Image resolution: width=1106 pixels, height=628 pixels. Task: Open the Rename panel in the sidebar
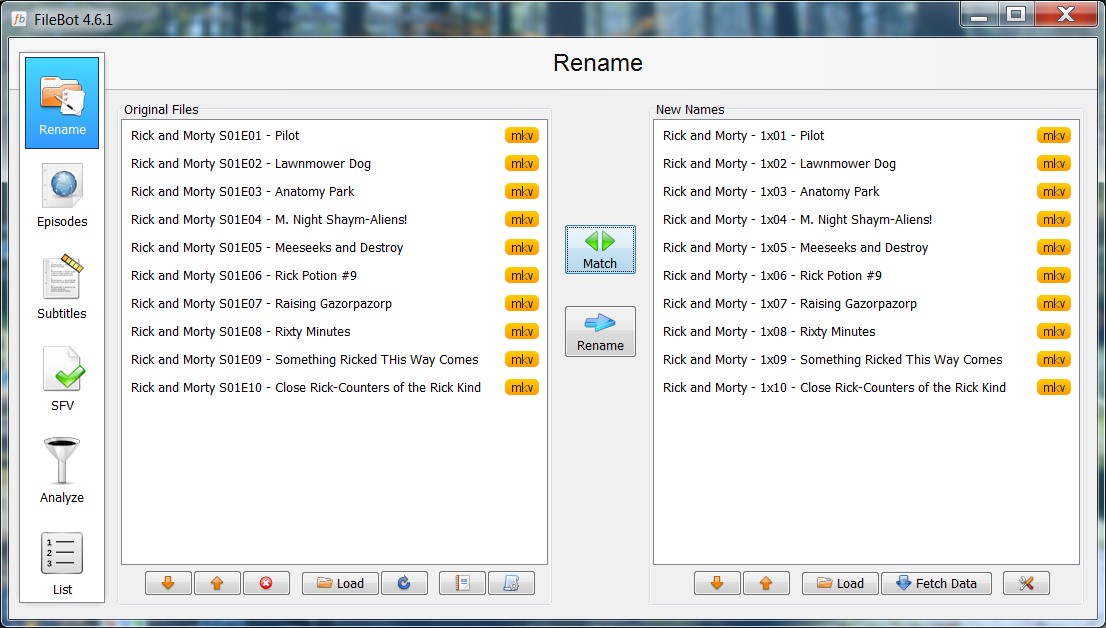62,103
